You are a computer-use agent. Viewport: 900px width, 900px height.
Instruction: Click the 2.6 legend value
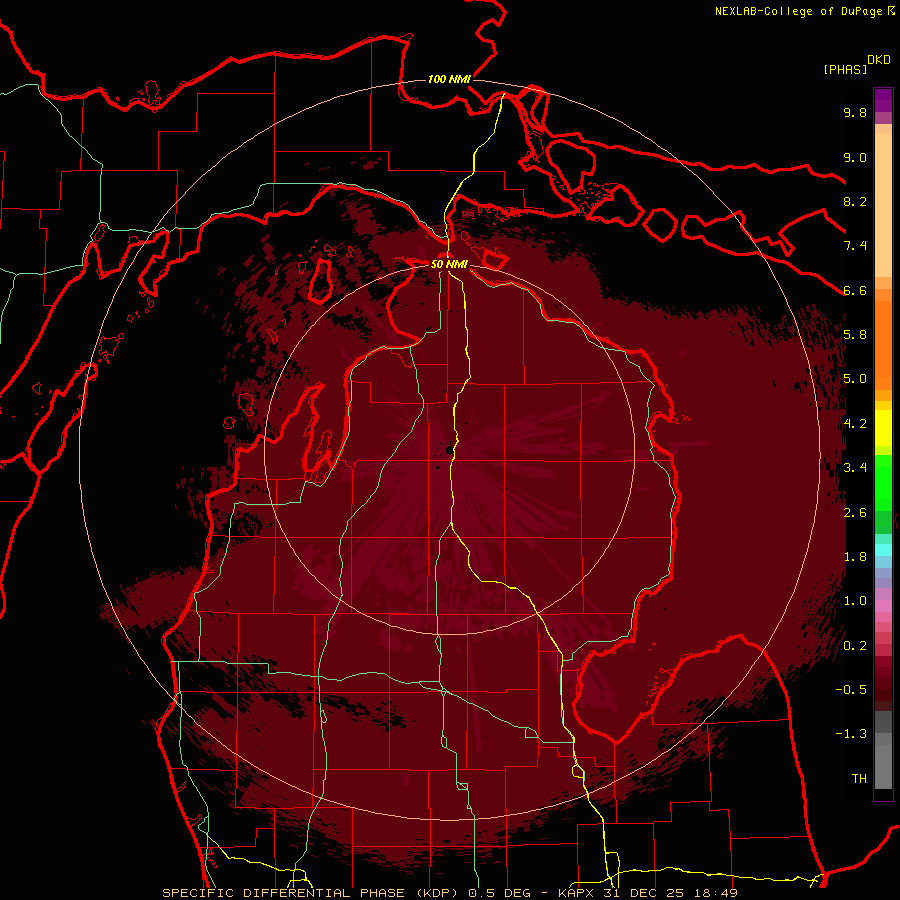[x=855, y=513]
